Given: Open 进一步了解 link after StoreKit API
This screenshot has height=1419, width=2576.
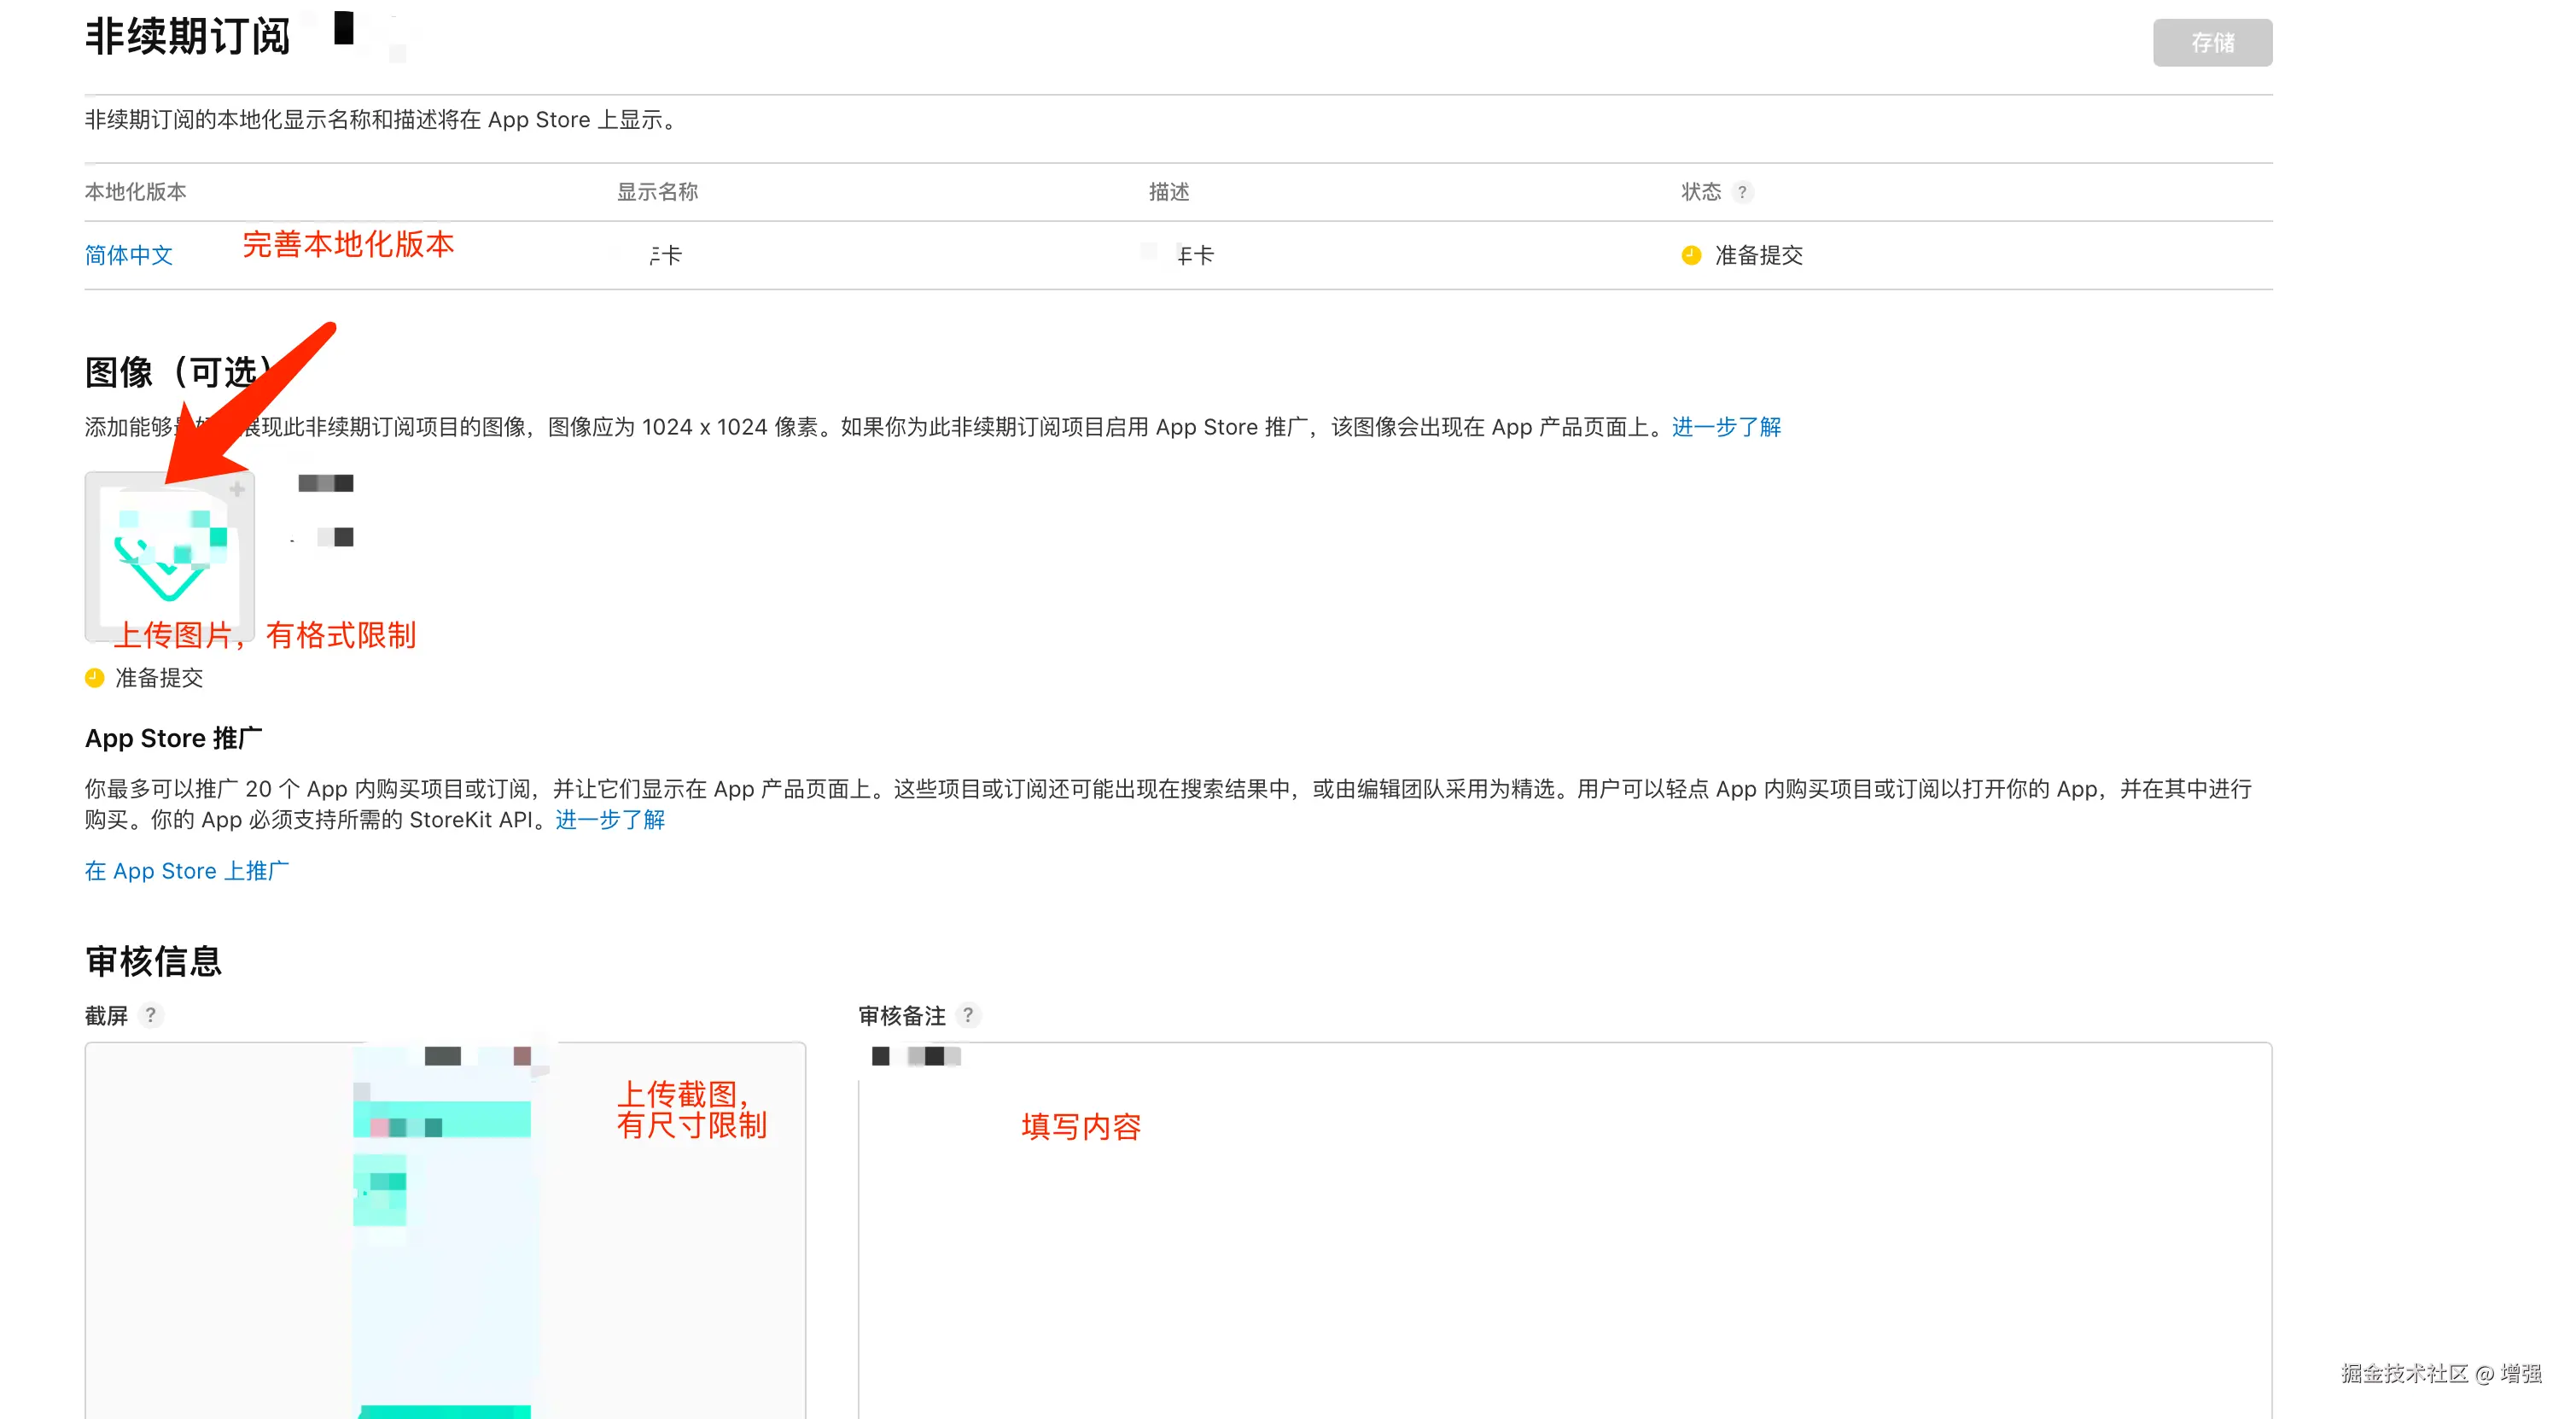Looking at the screenshot, I should tap(610, 820).
